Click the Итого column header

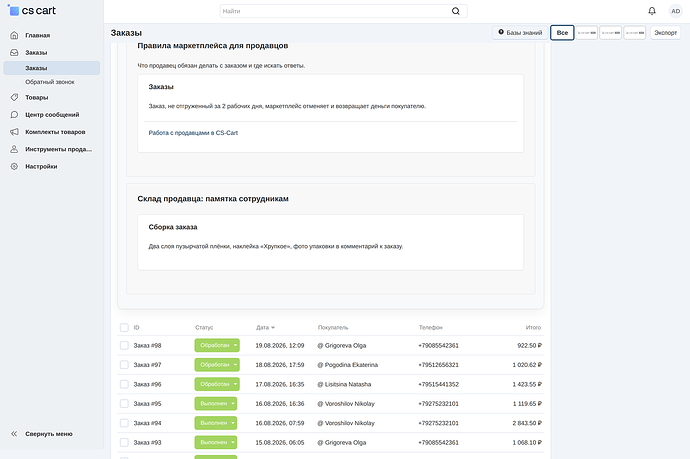533,327
